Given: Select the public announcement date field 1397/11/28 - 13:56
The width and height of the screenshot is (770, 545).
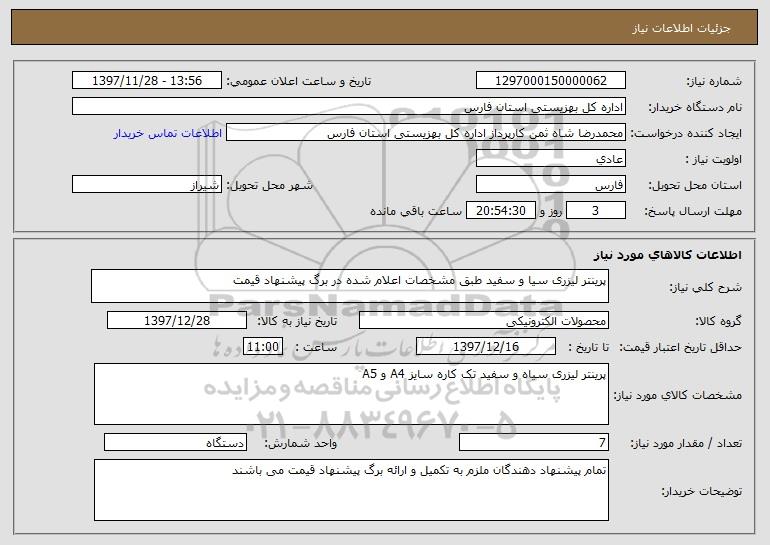Looking at the screenshot, I should pos(147,81).
